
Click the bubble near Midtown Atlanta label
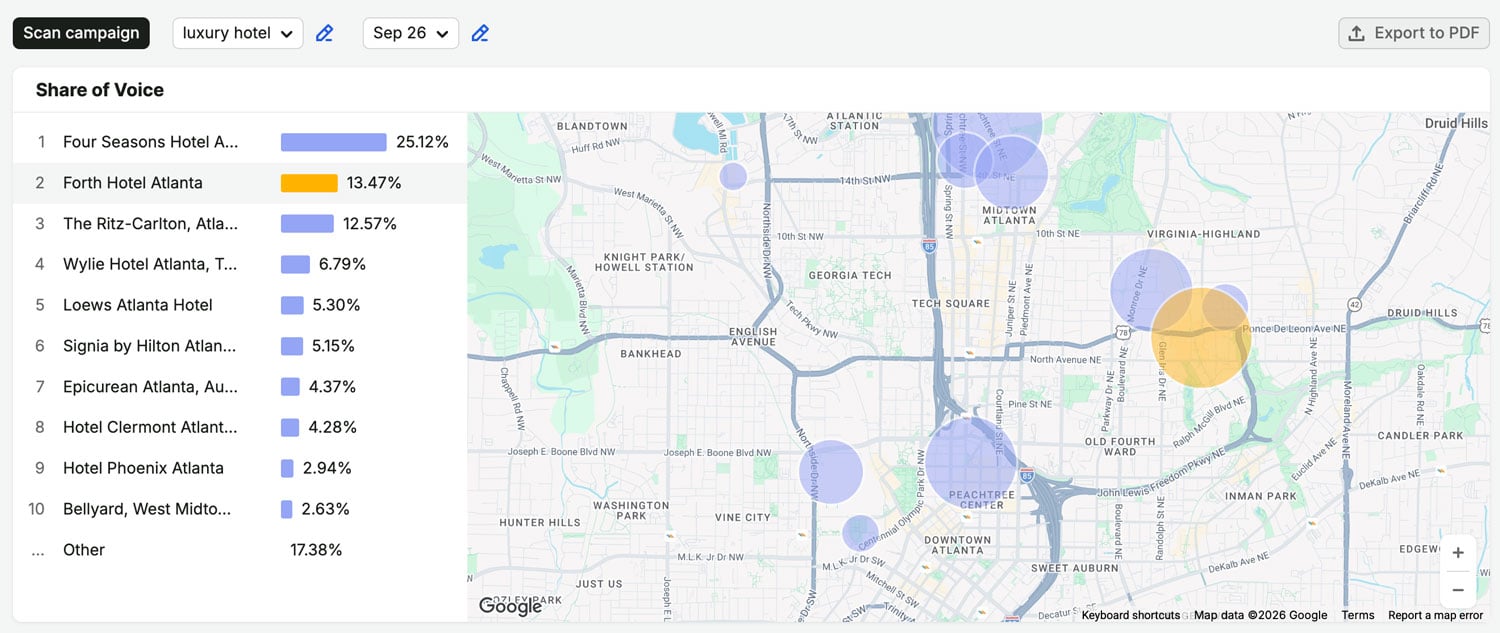(x=1012, y=173)
